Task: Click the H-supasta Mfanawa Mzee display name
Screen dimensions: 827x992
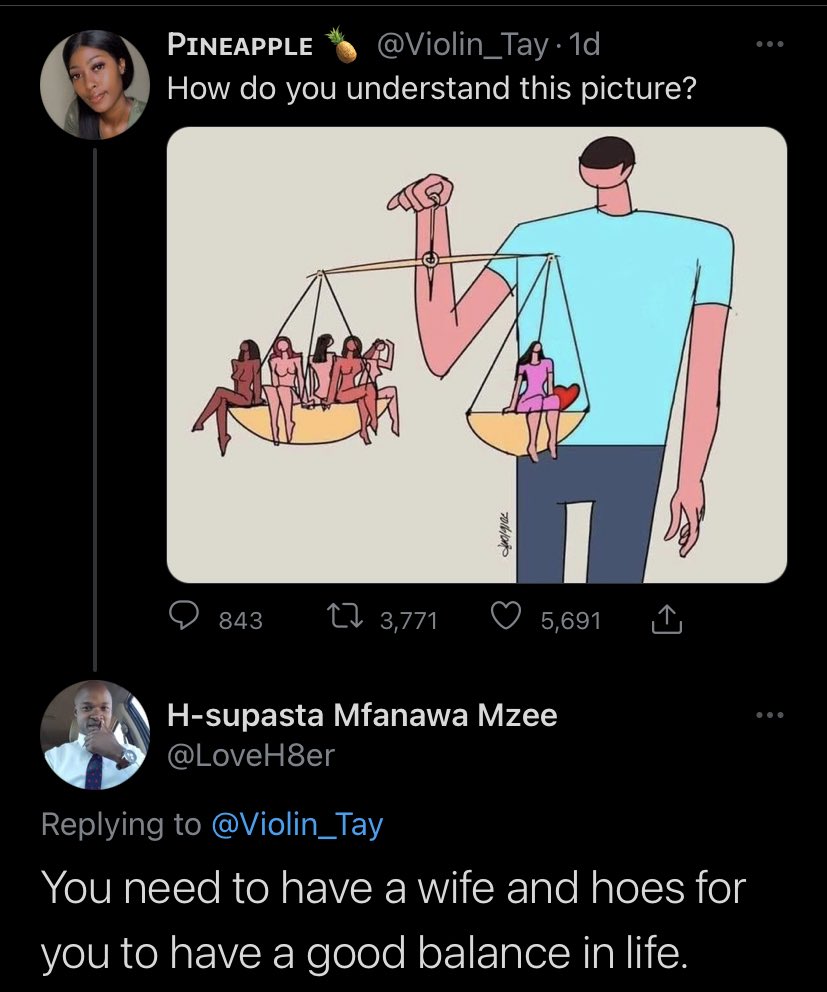Action: pyautogui.click(x=361, y=715)
